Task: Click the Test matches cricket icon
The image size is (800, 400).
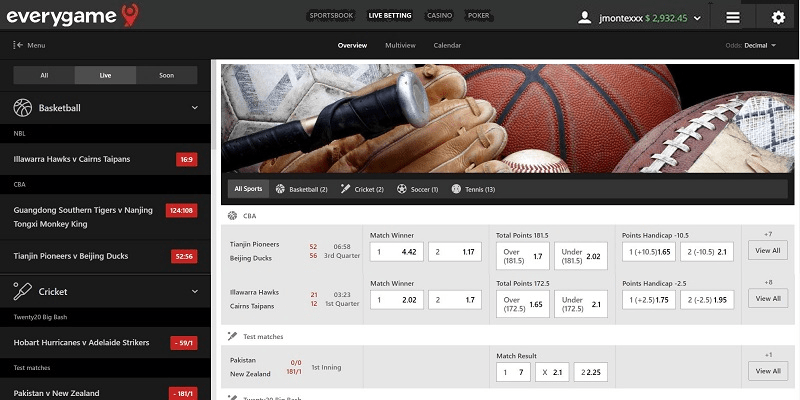Action: pyautogui.click(x=232, y=336)
